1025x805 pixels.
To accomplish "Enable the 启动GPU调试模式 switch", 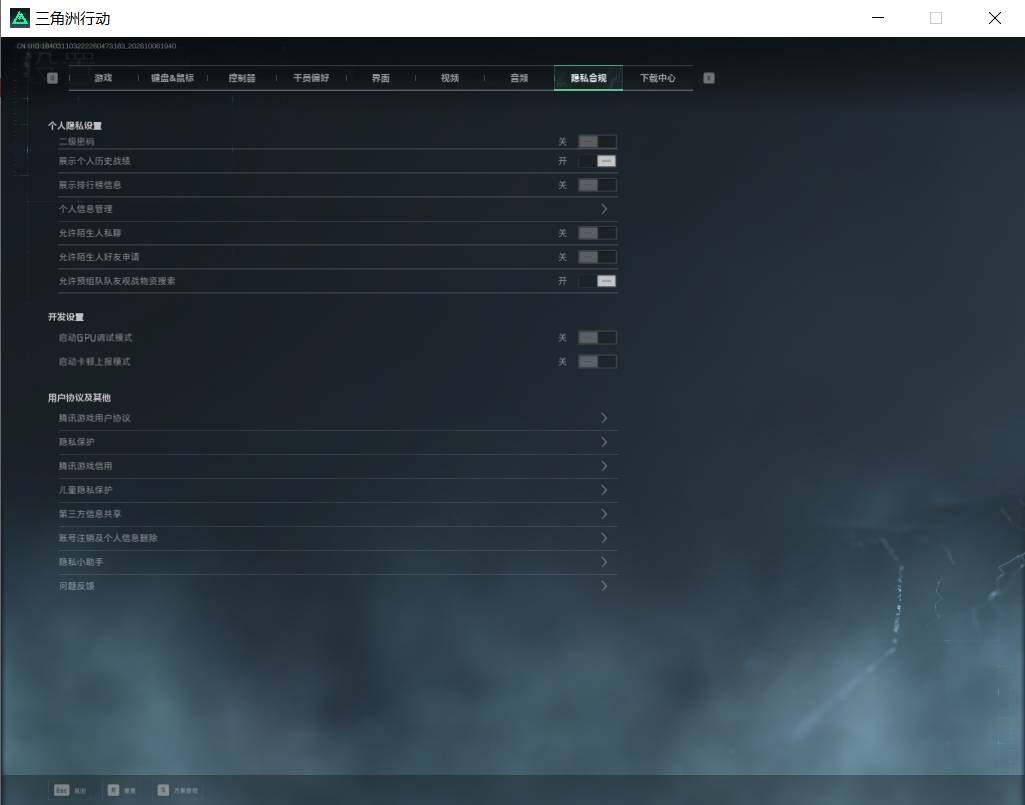I will pyautogui.click(x=597, y=337).
